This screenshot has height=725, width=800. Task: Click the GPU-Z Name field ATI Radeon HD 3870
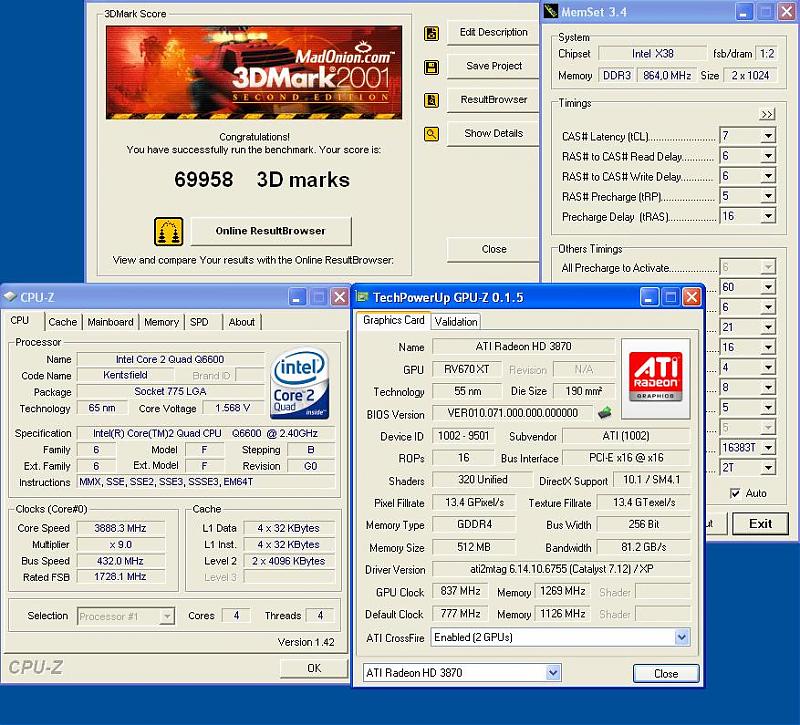point(523,346)
